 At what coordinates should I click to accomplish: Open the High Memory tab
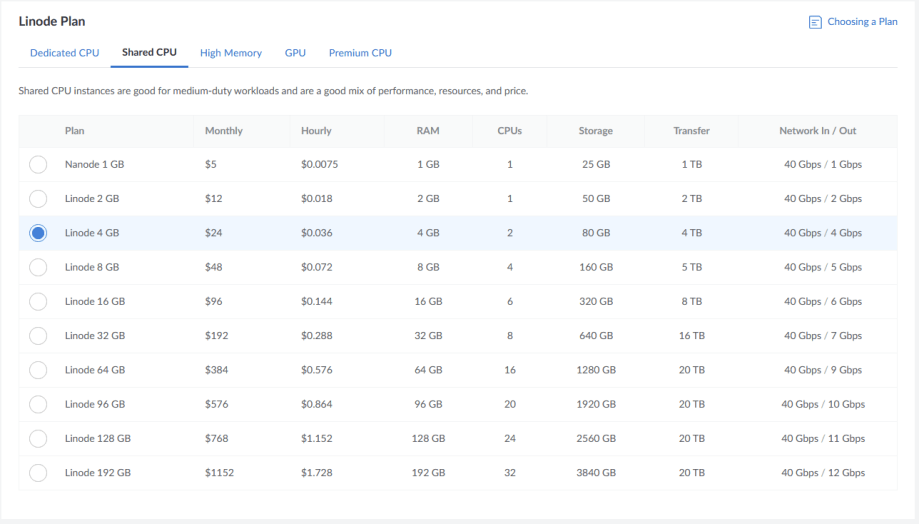coord(230,53)
